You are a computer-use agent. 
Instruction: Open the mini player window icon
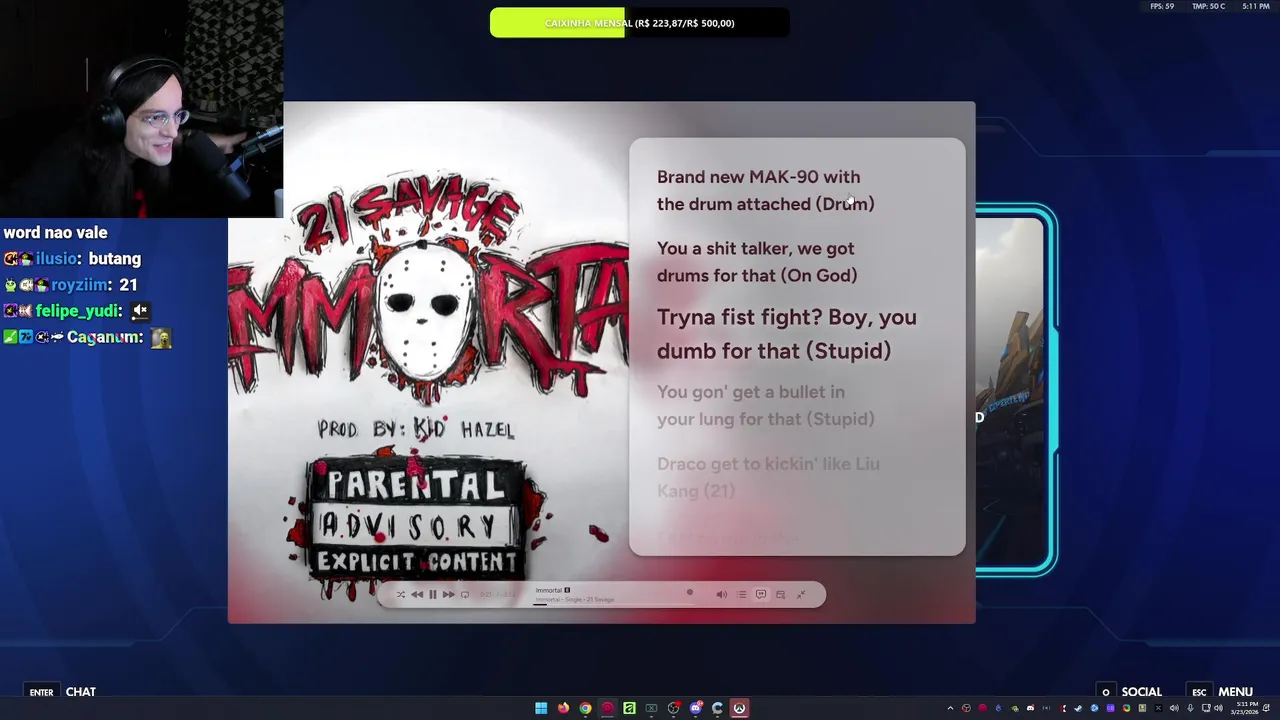coord(780,594)
